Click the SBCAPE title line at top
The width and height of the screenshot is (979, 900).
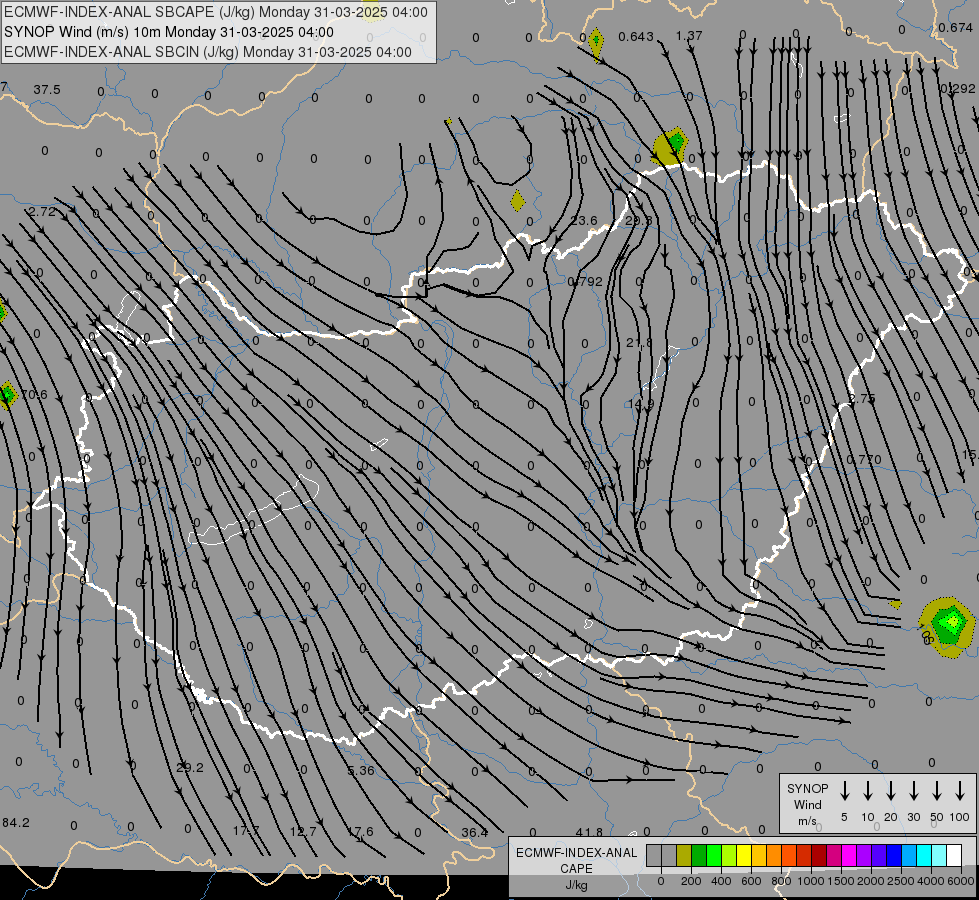tap(216, 12)
